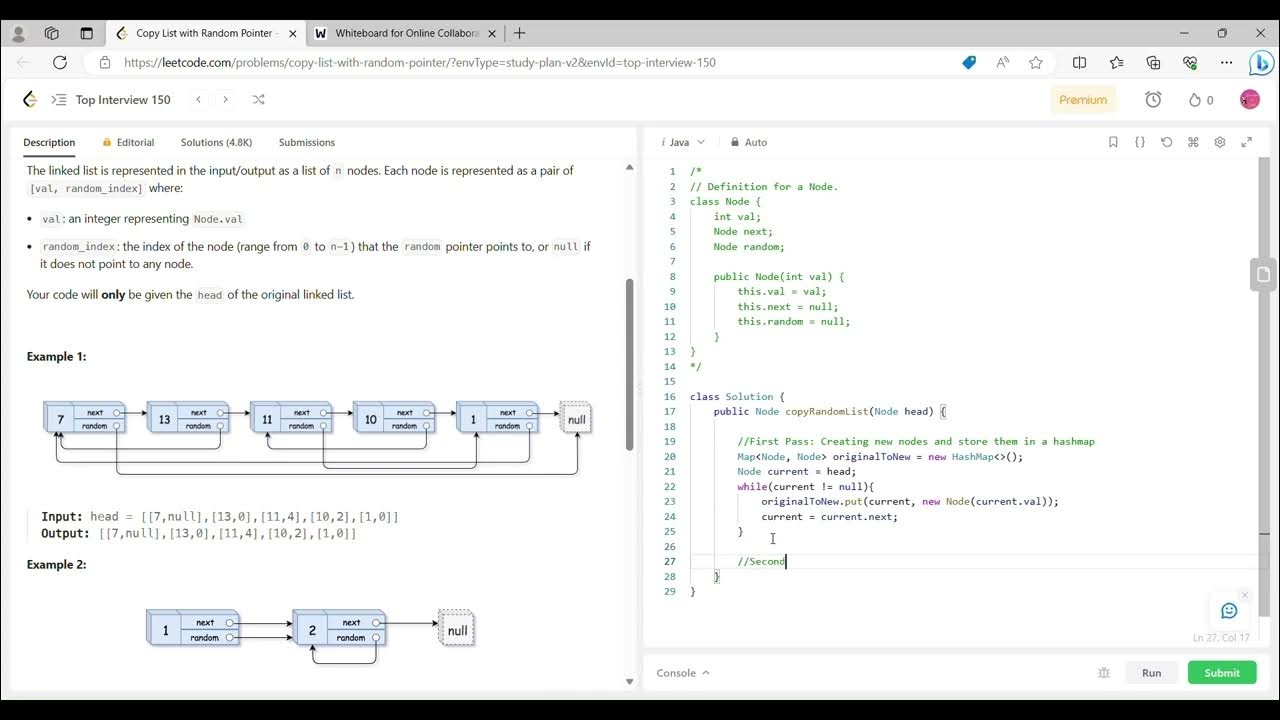Open editor keyboard shortcuts icon
The image size is (1280, 720).
point(1193,142)
